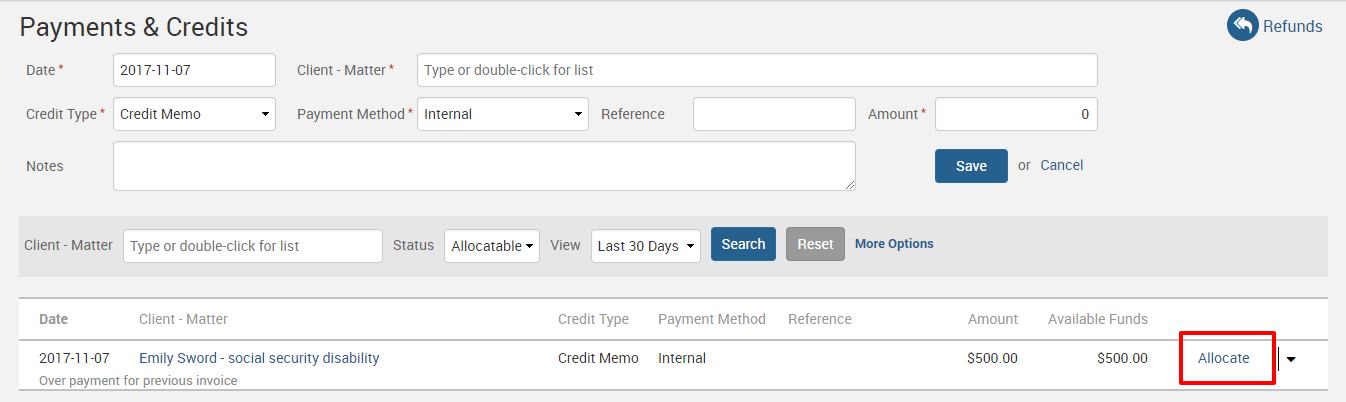Click the Save button

[970, 166]
